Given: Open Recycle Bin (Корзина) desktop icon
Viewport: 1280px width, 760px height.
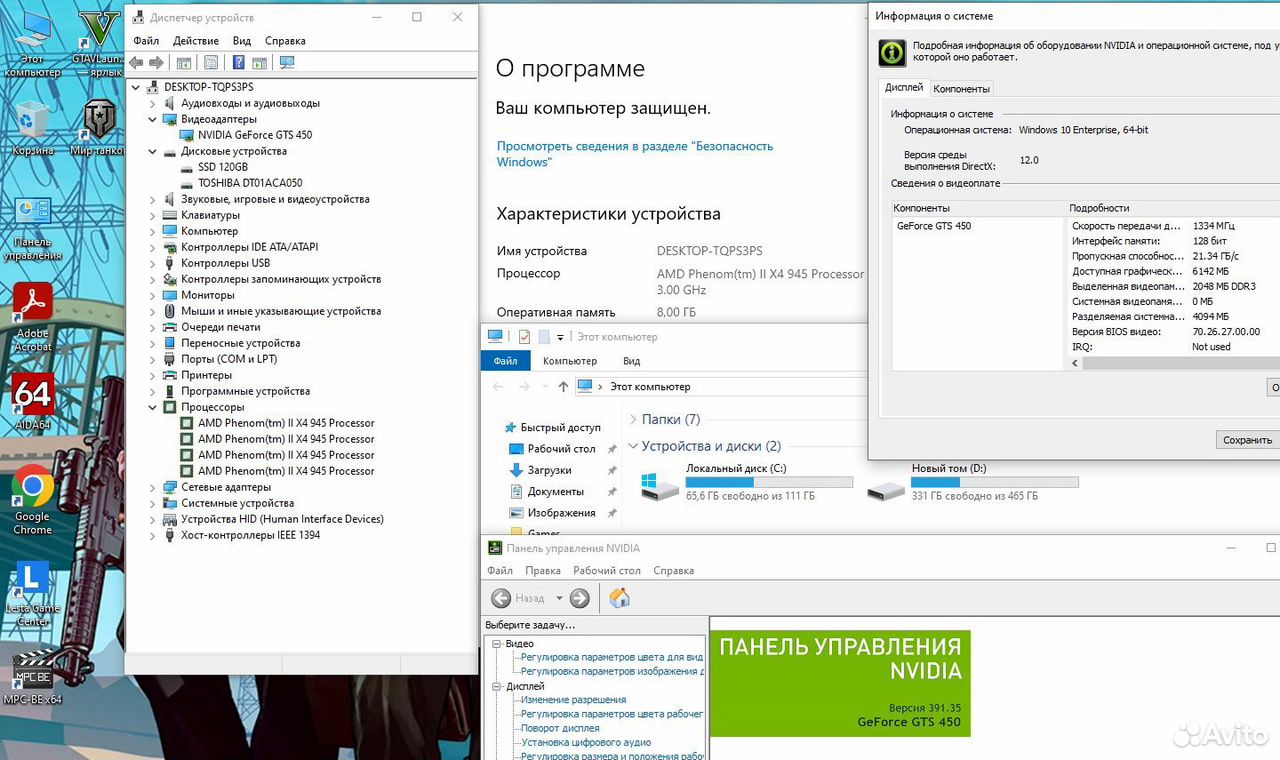Looking at the screenshot, I should tap(32, 127).
